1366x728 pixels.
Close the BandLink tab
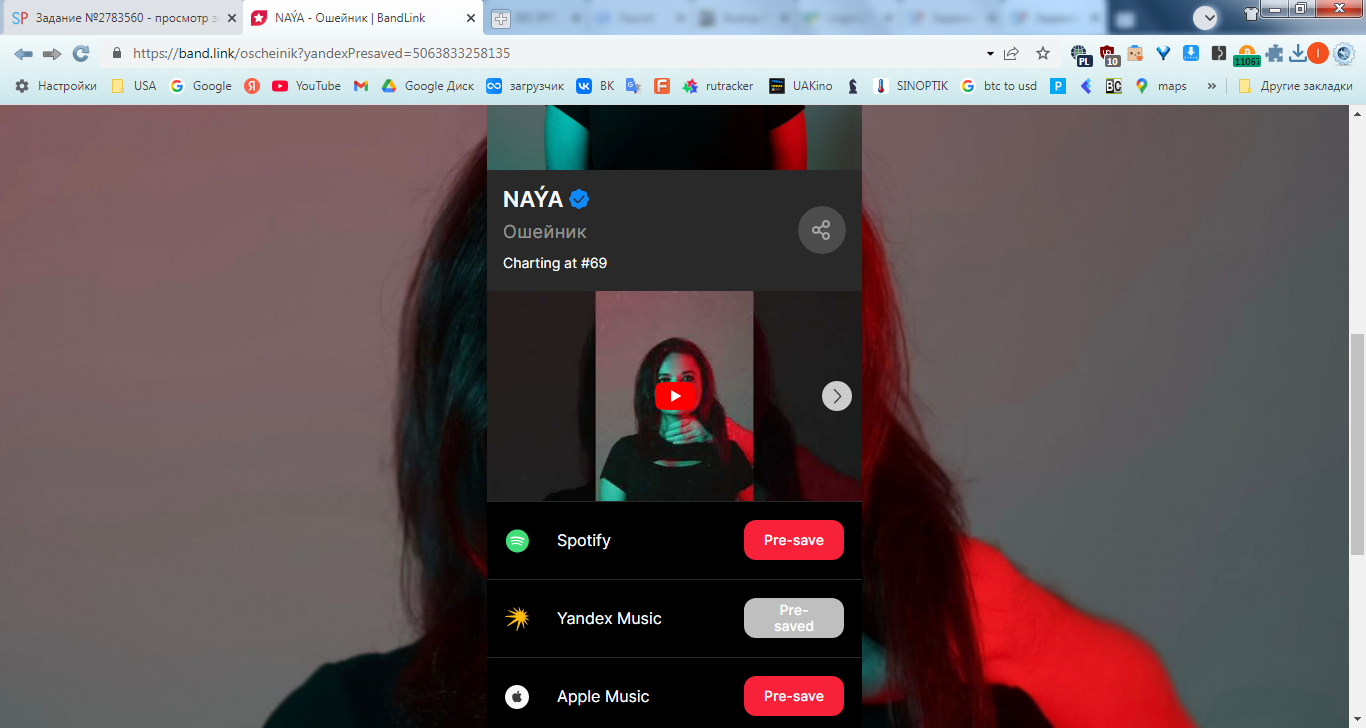tap(470, 18)
